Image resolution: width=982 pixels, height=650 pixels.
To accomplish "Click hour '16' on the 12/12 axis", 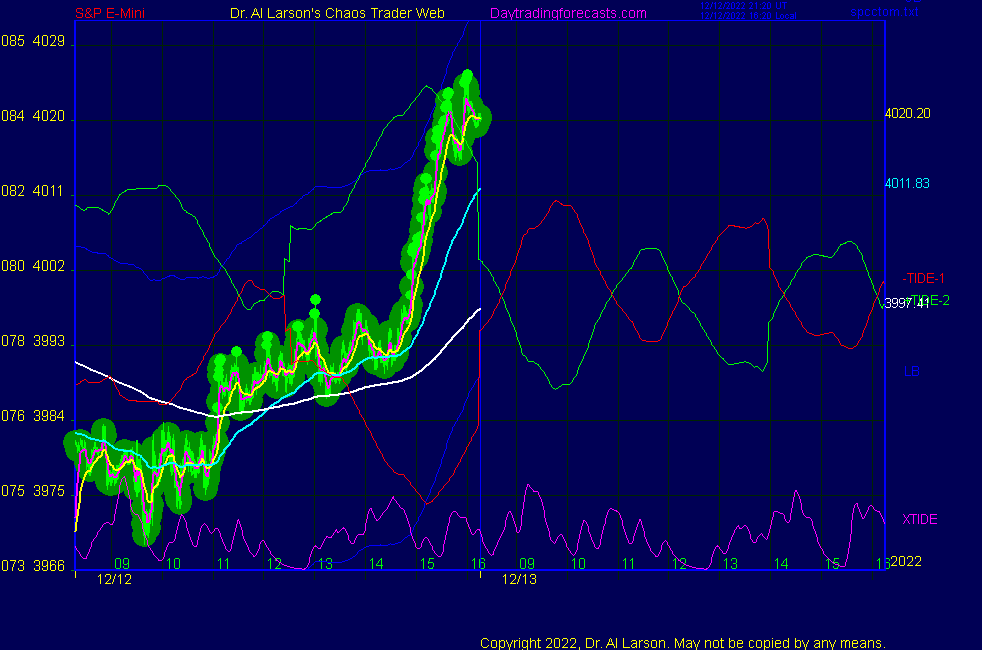I will (x=478, y=564).
